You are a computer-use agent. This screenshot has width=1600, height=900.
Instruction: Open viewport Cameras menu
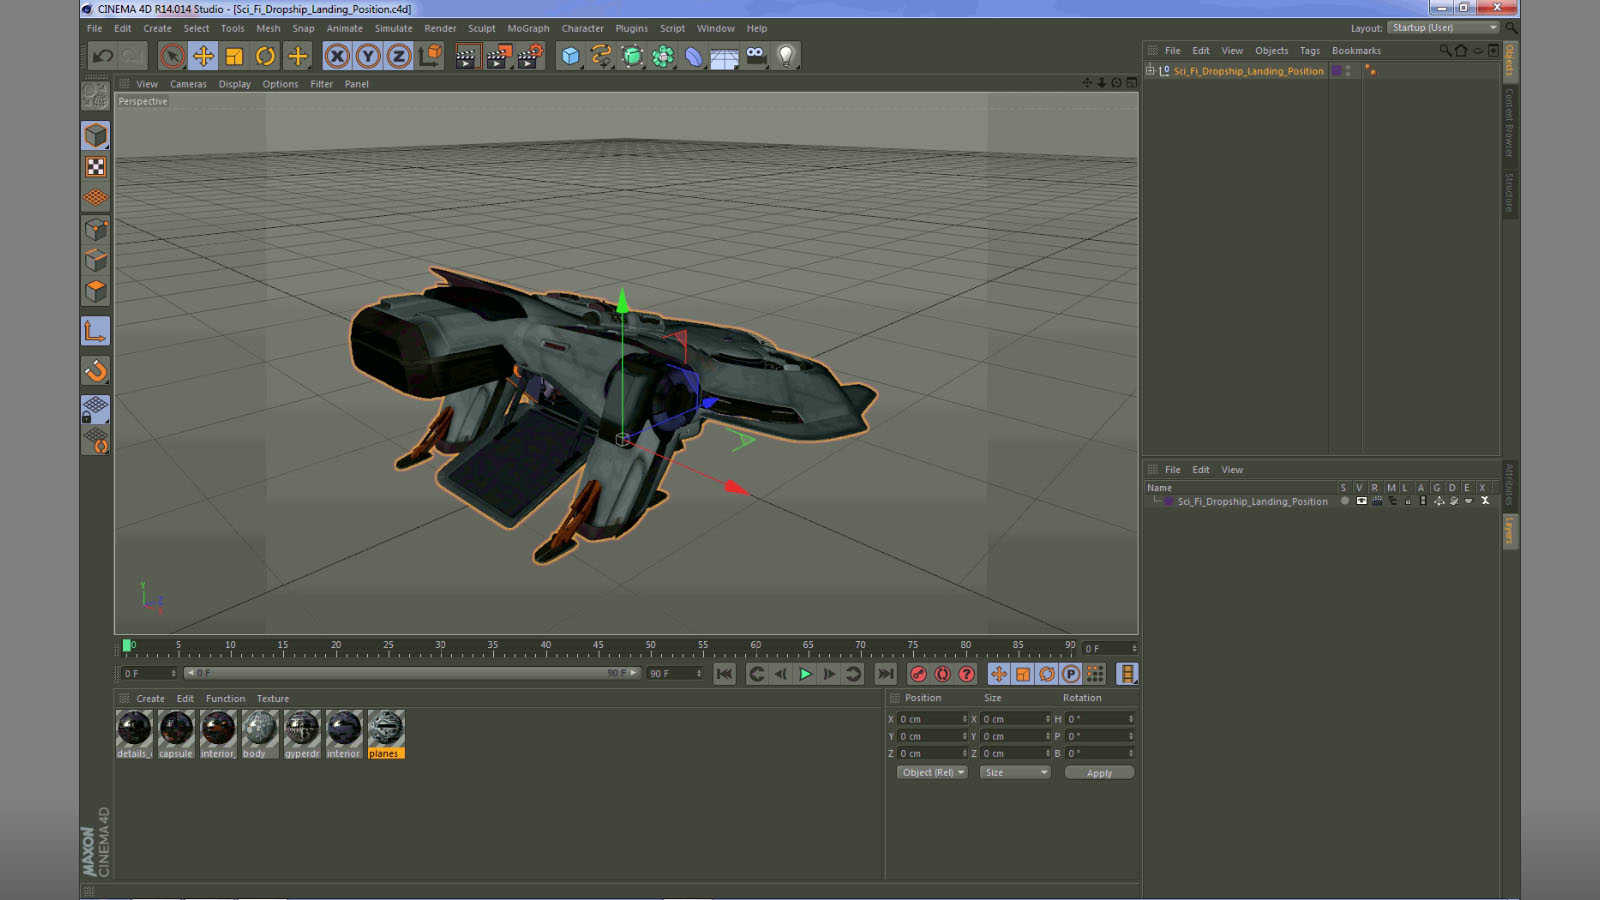click(x=188, y=84)
